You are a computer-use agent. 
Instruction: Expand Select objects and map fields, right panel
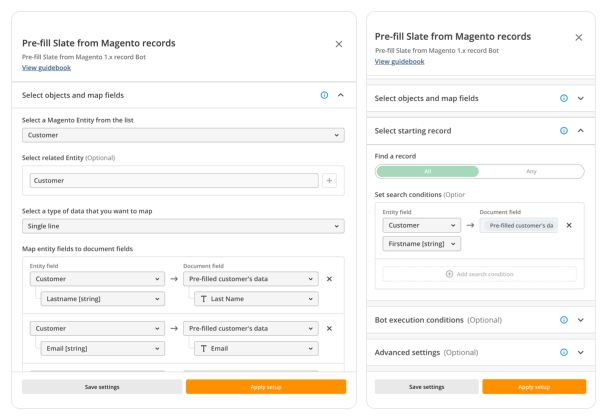(x=580, y=99)
